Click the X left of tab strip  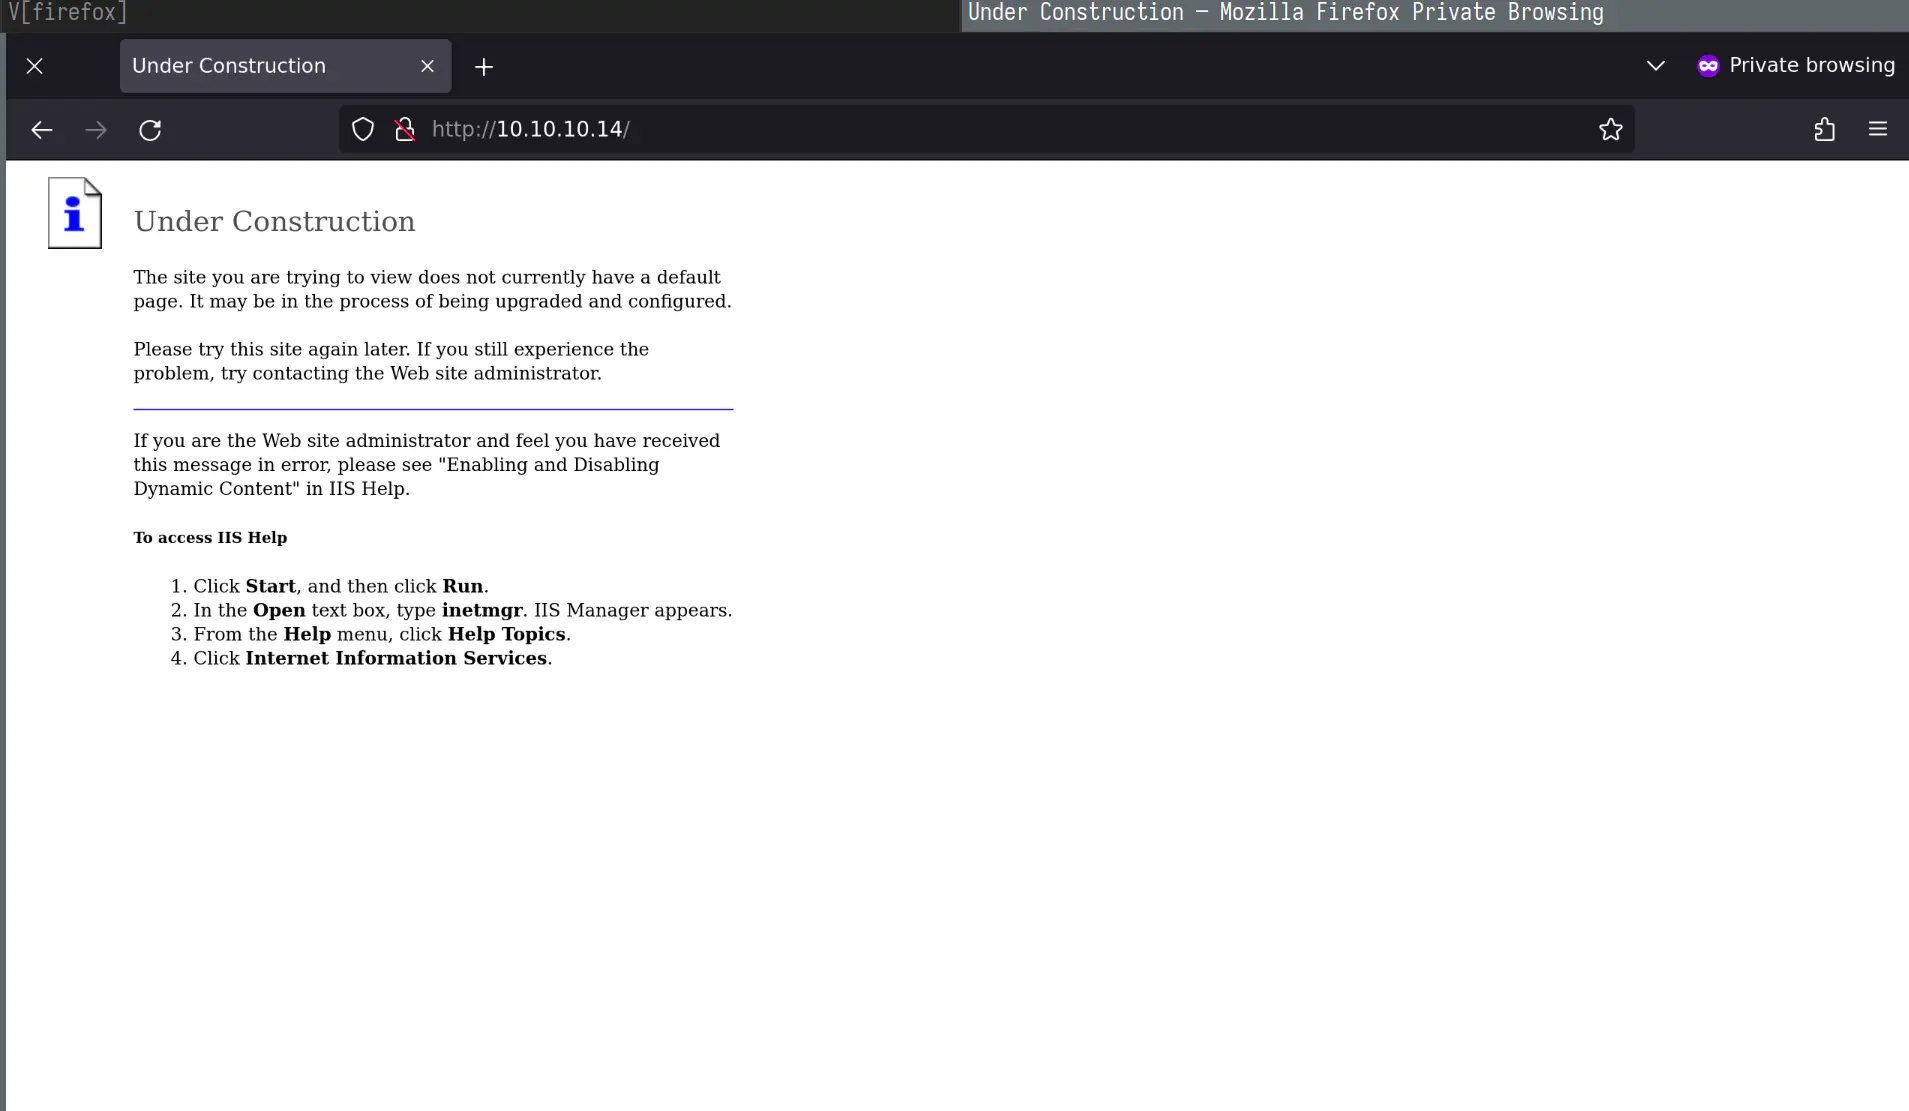[35, 66]
